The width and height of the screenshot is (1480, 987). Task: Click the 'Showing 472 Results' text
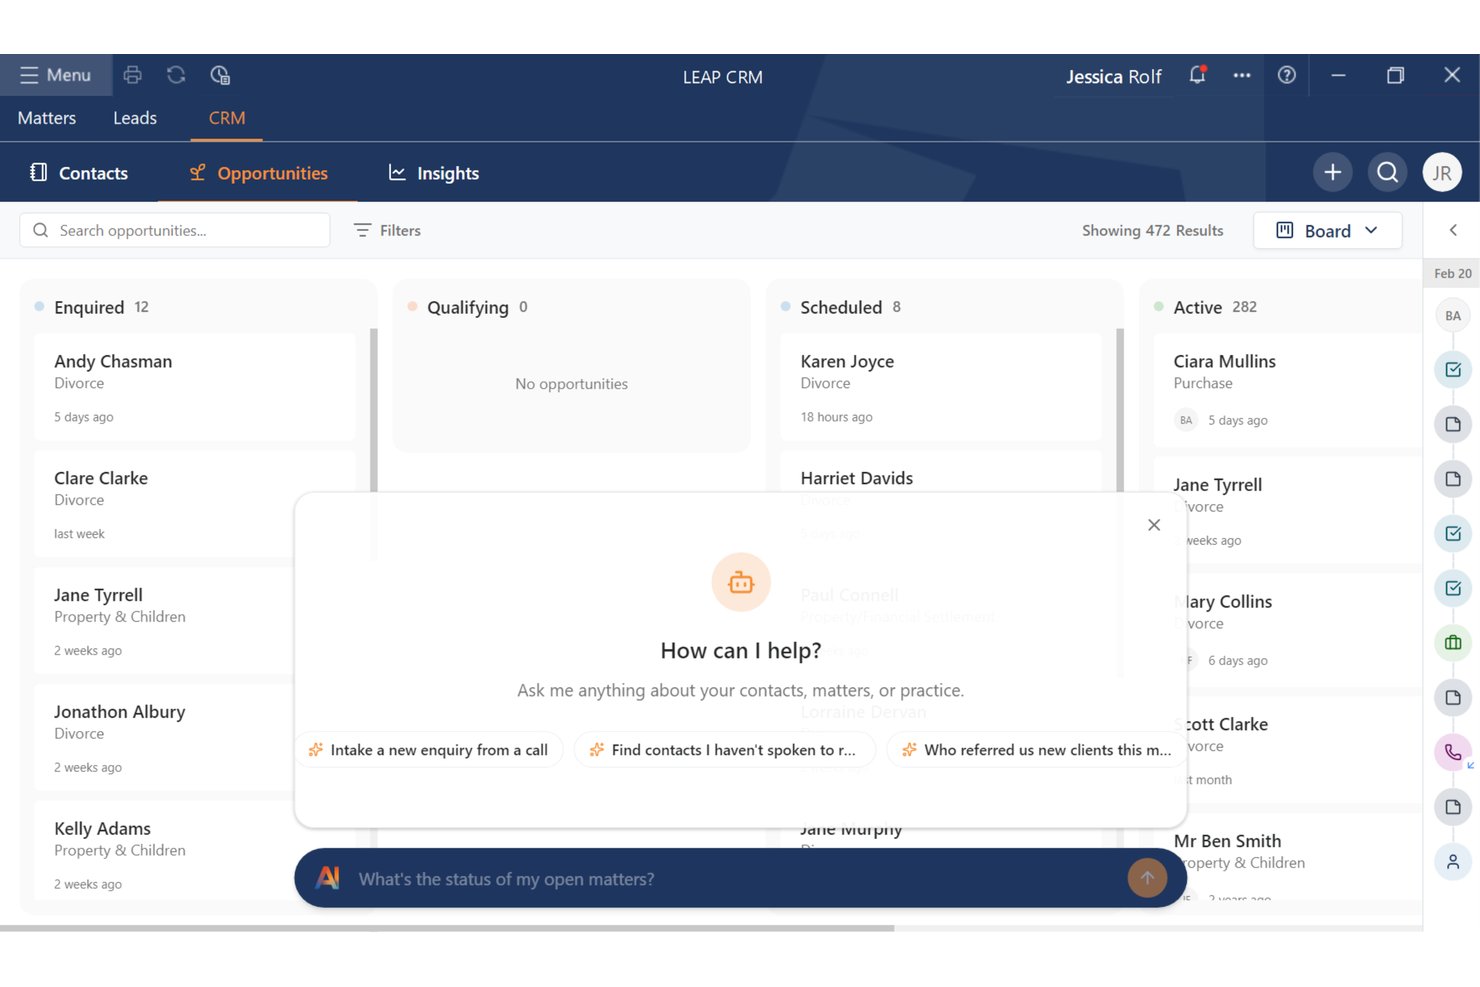pos(1152,230)
